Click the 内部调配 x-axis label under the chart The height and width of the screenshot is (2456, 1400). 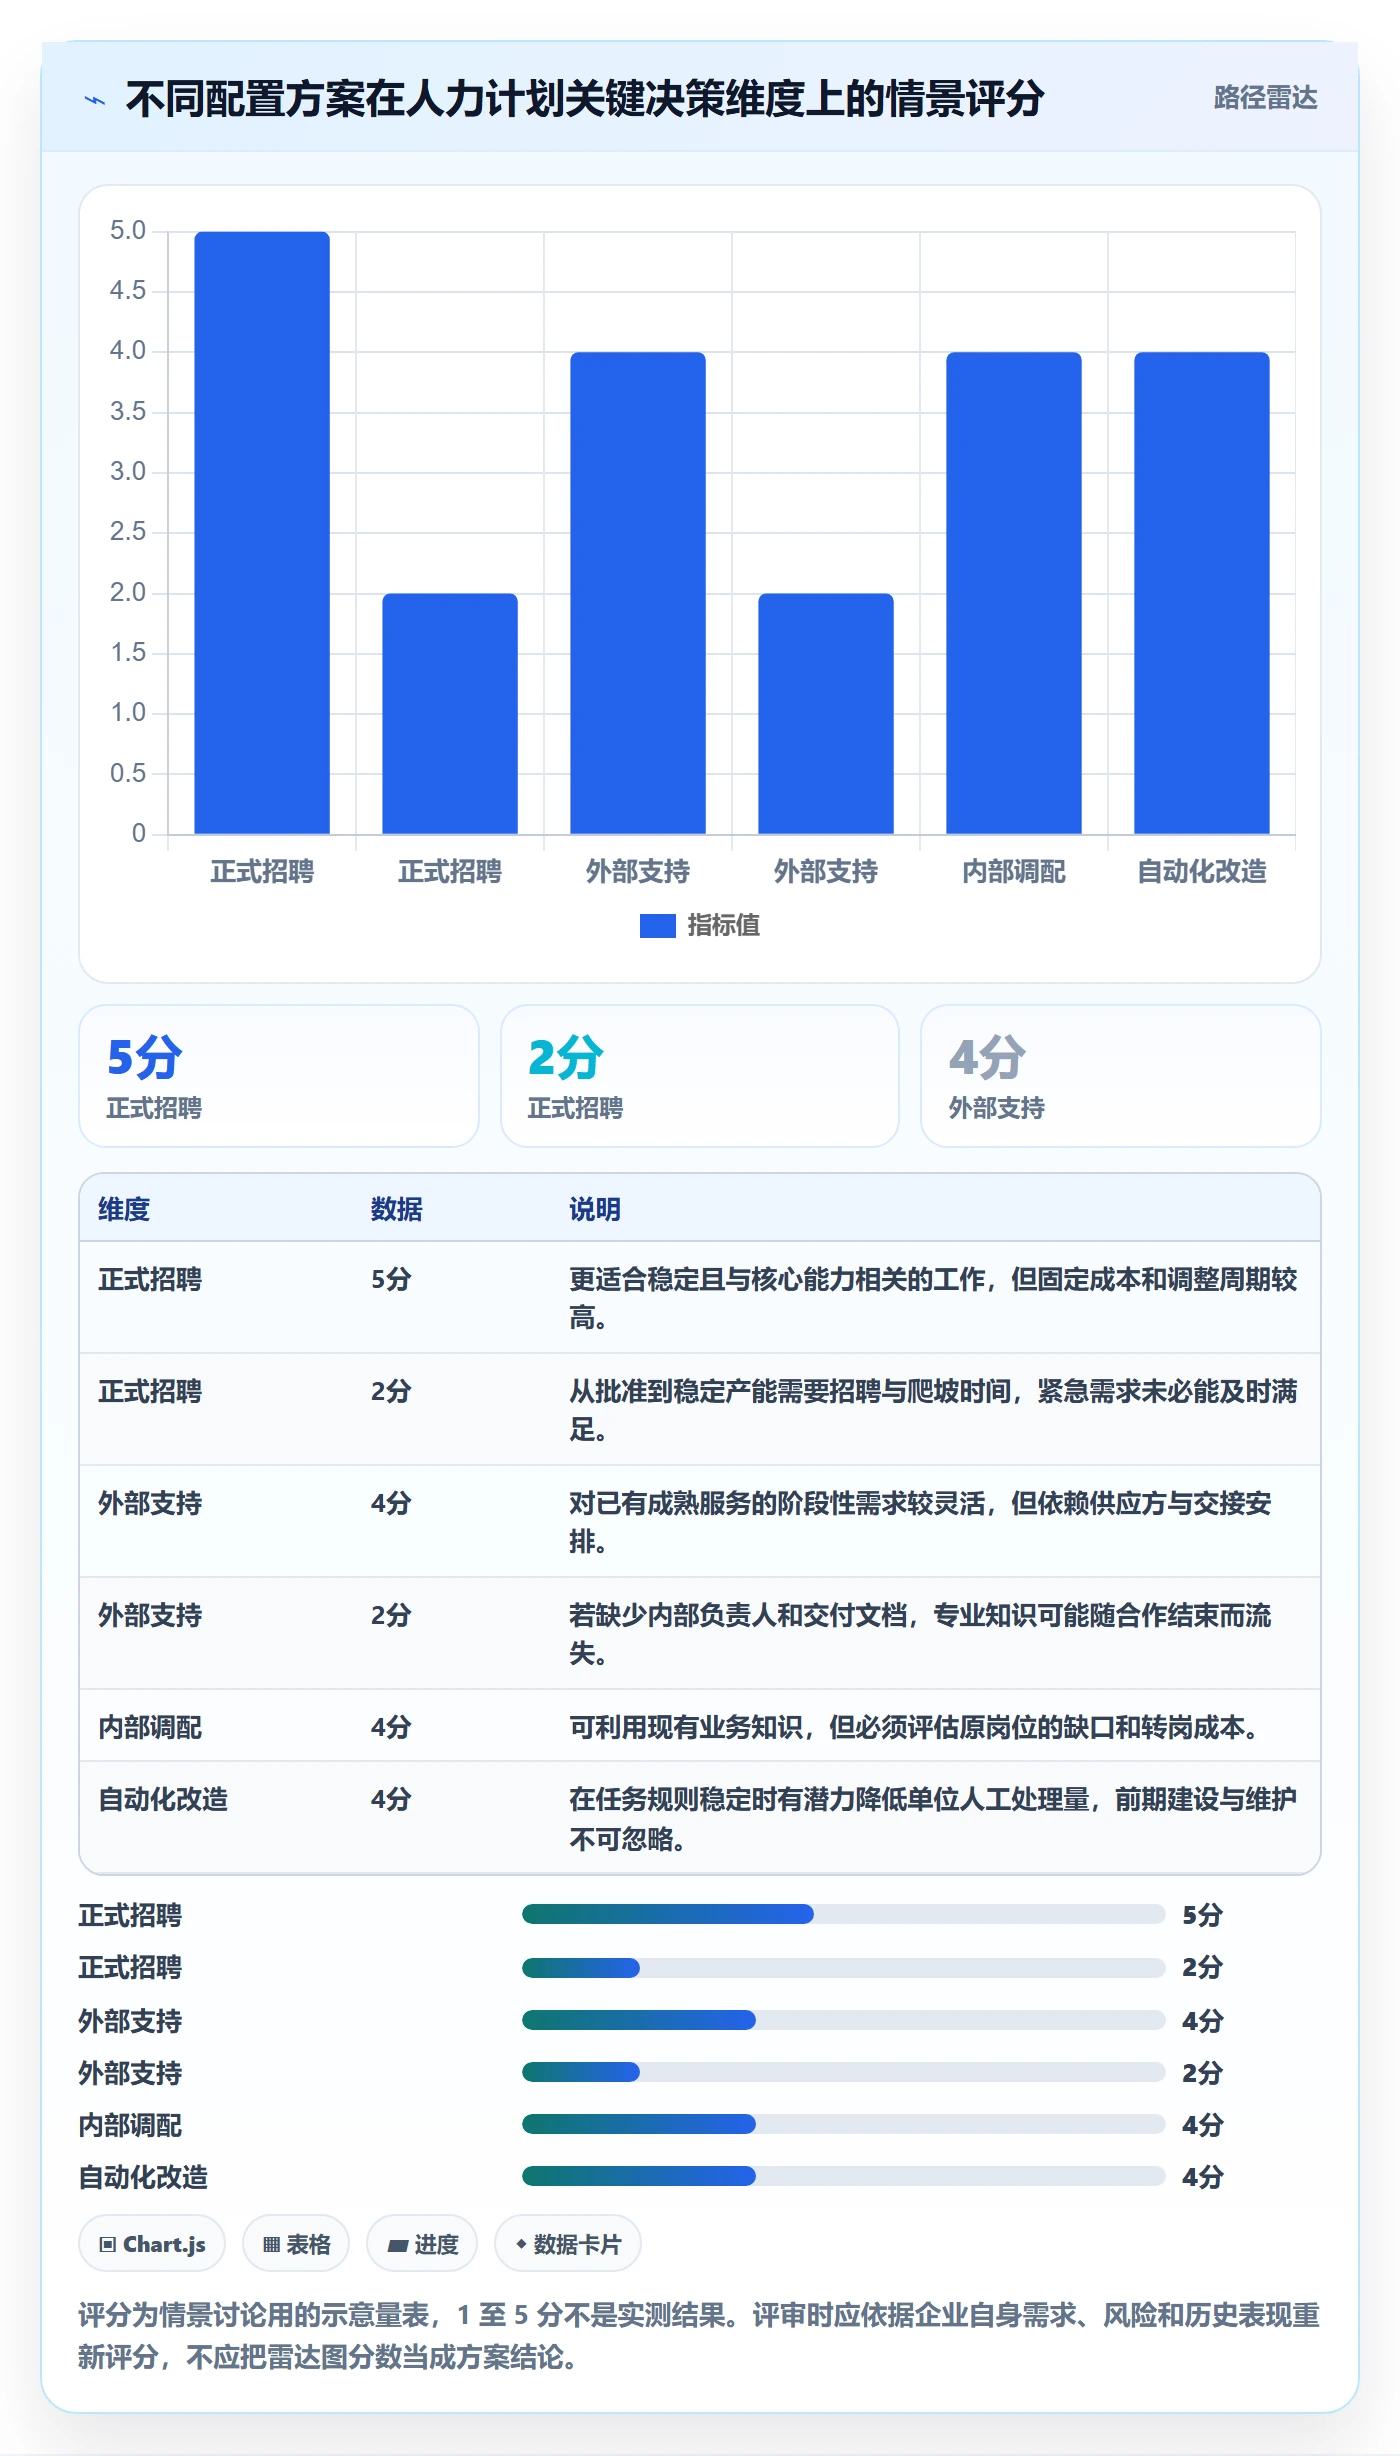pyautogui.click(x=1014, y=872)
